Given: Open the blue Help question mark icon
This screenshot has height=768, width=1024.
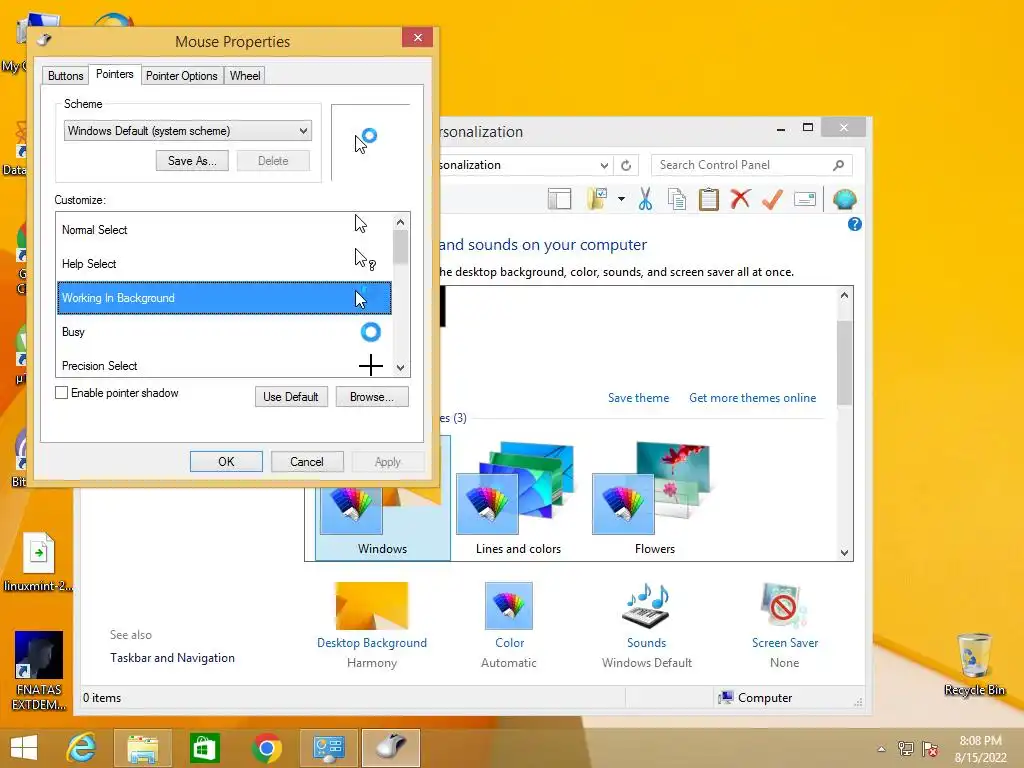Looking at the screenshot, I should 854,224.
